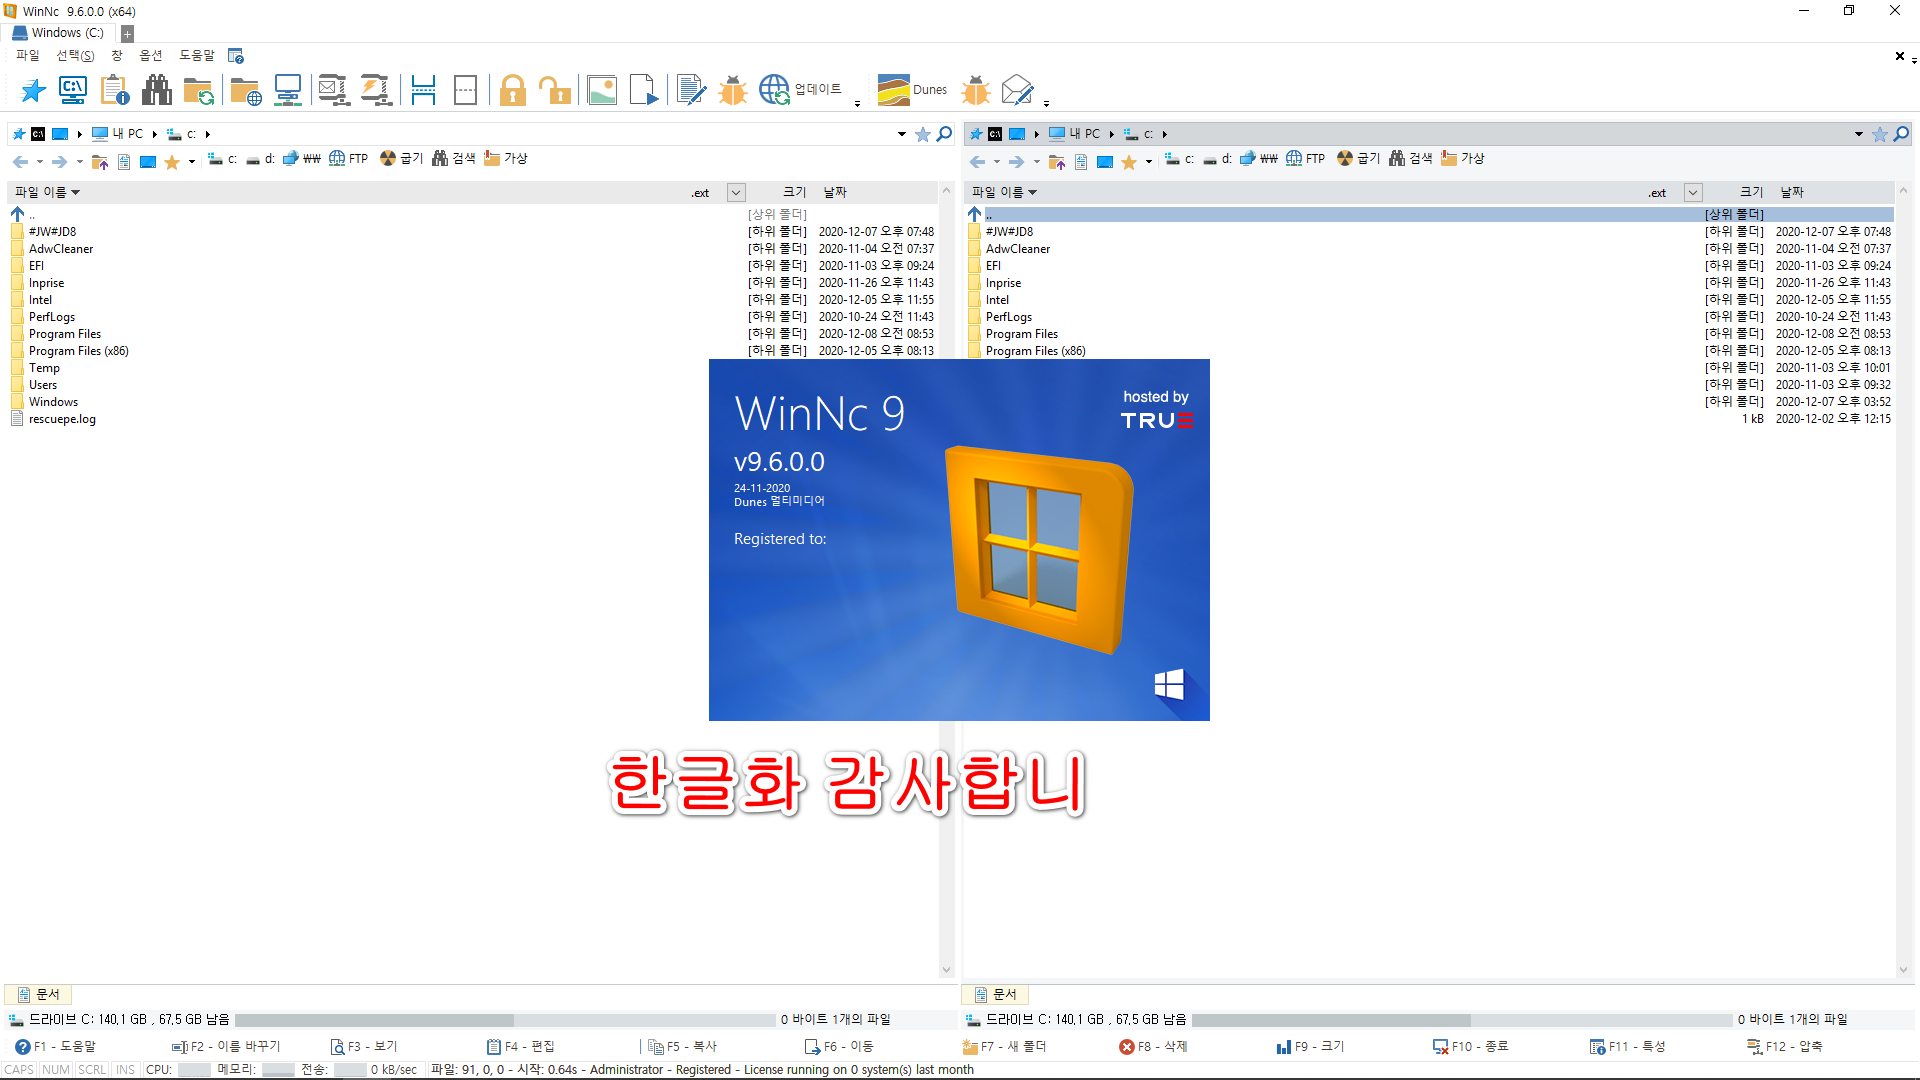1920x1080 pixels.
Task: Click the help window icon in menu bar
Action: tap(236, 56)
